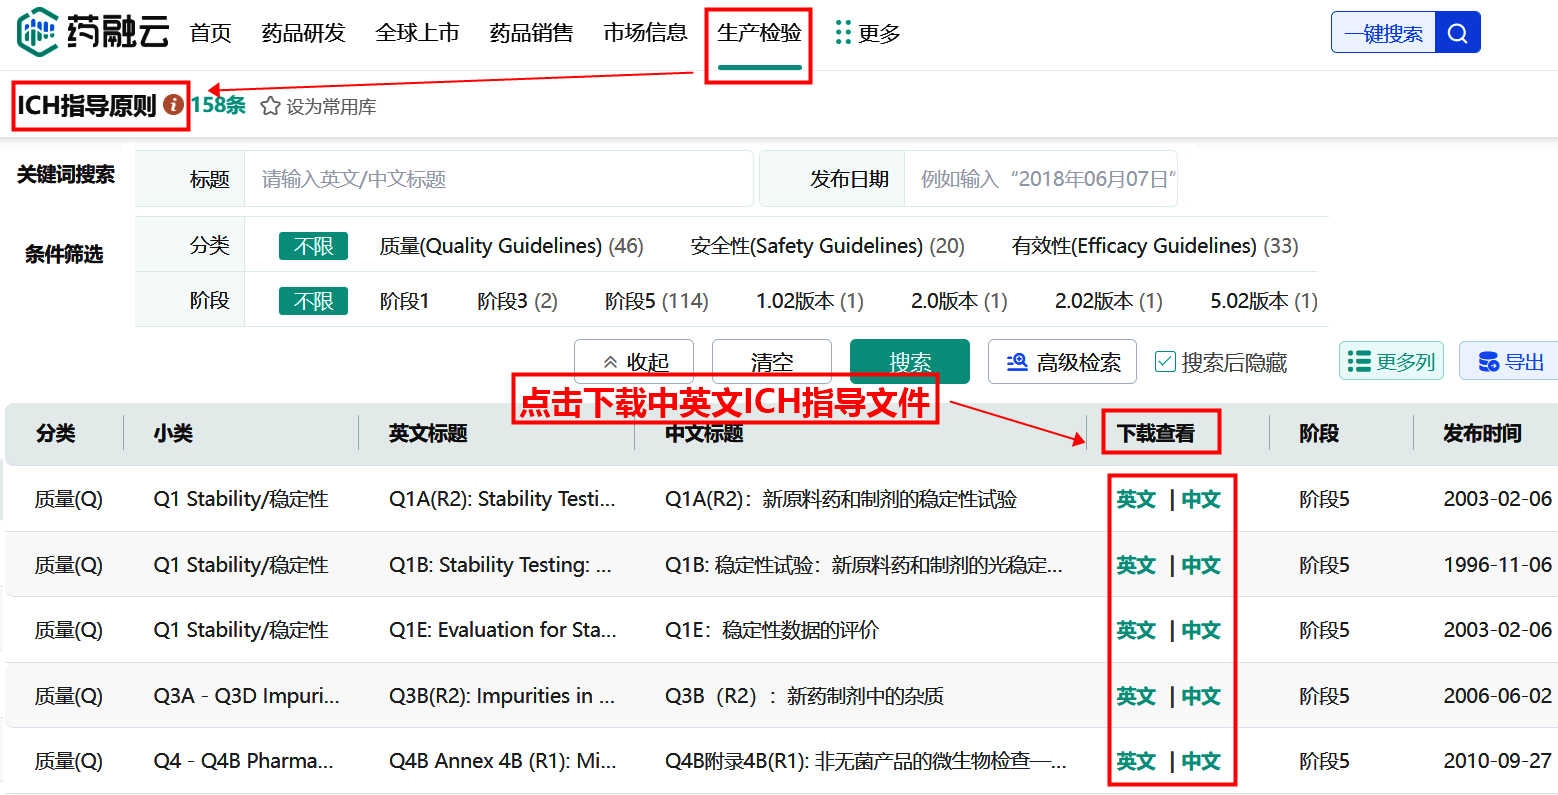The image size is (1558, 795).
Task: Open the 药品研发 navigation tab
Action: click(303, 33)
